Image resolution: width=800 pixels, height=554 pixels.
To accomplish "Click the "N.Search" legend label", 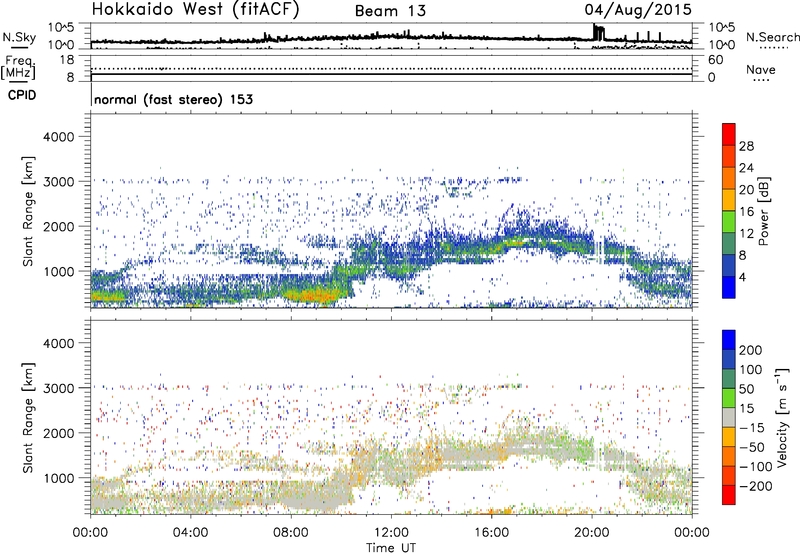I will click(772, 37).
